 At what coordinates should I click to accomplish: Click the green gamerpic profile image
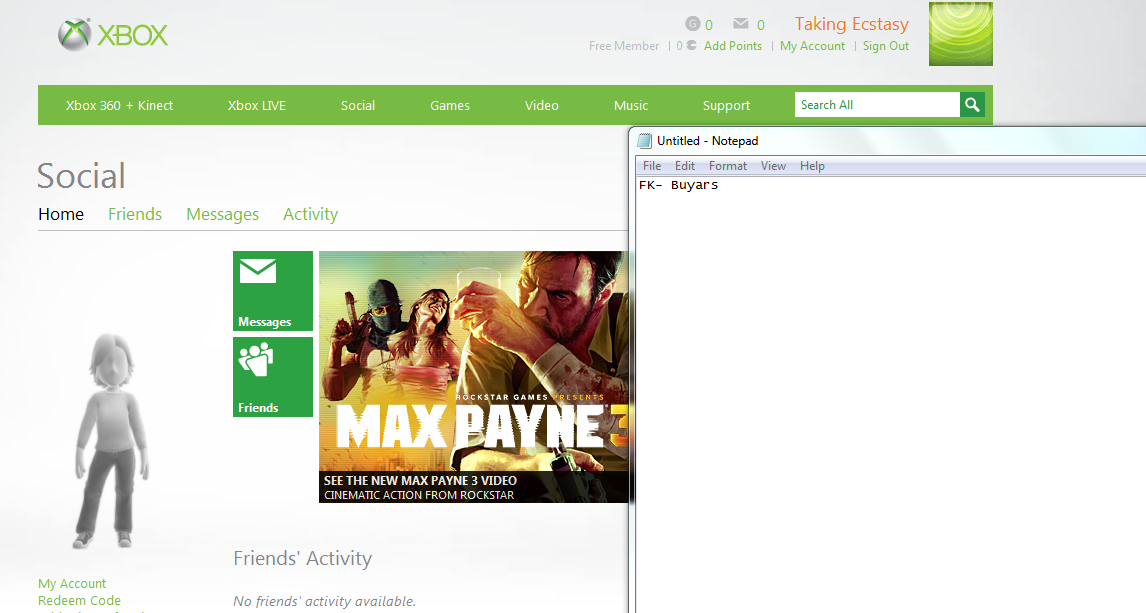pyautogui.click(x=960, y=34)
